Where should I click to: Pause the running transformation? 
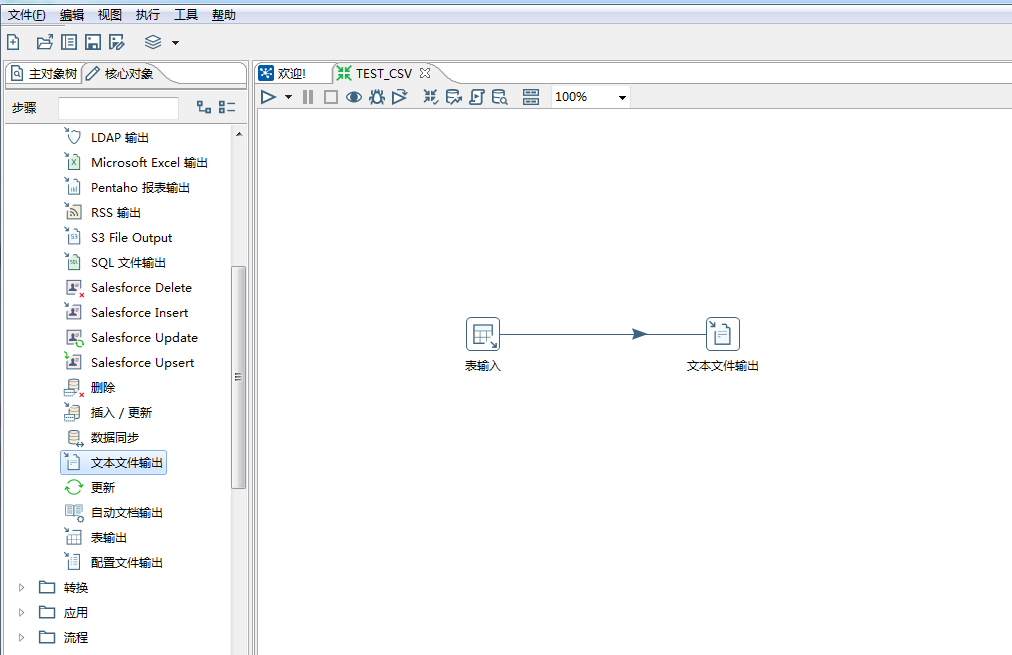click(308, 97)
